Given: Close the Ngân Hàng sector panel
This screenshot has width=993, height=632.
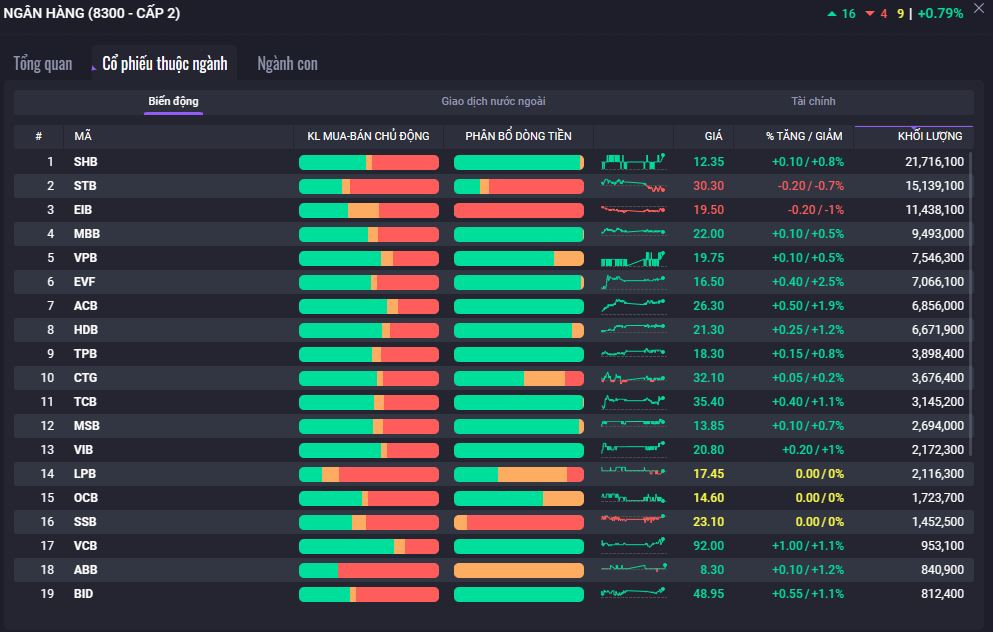Looking at the screenshot, I should [978, 9].
